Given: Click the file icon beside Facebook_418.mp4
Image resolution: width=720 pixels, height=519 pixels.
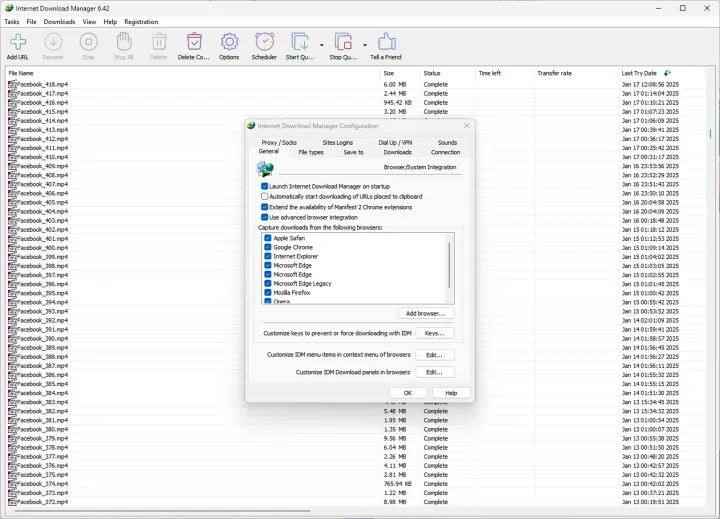Looking at the screenshot, I should coord(12,85).
